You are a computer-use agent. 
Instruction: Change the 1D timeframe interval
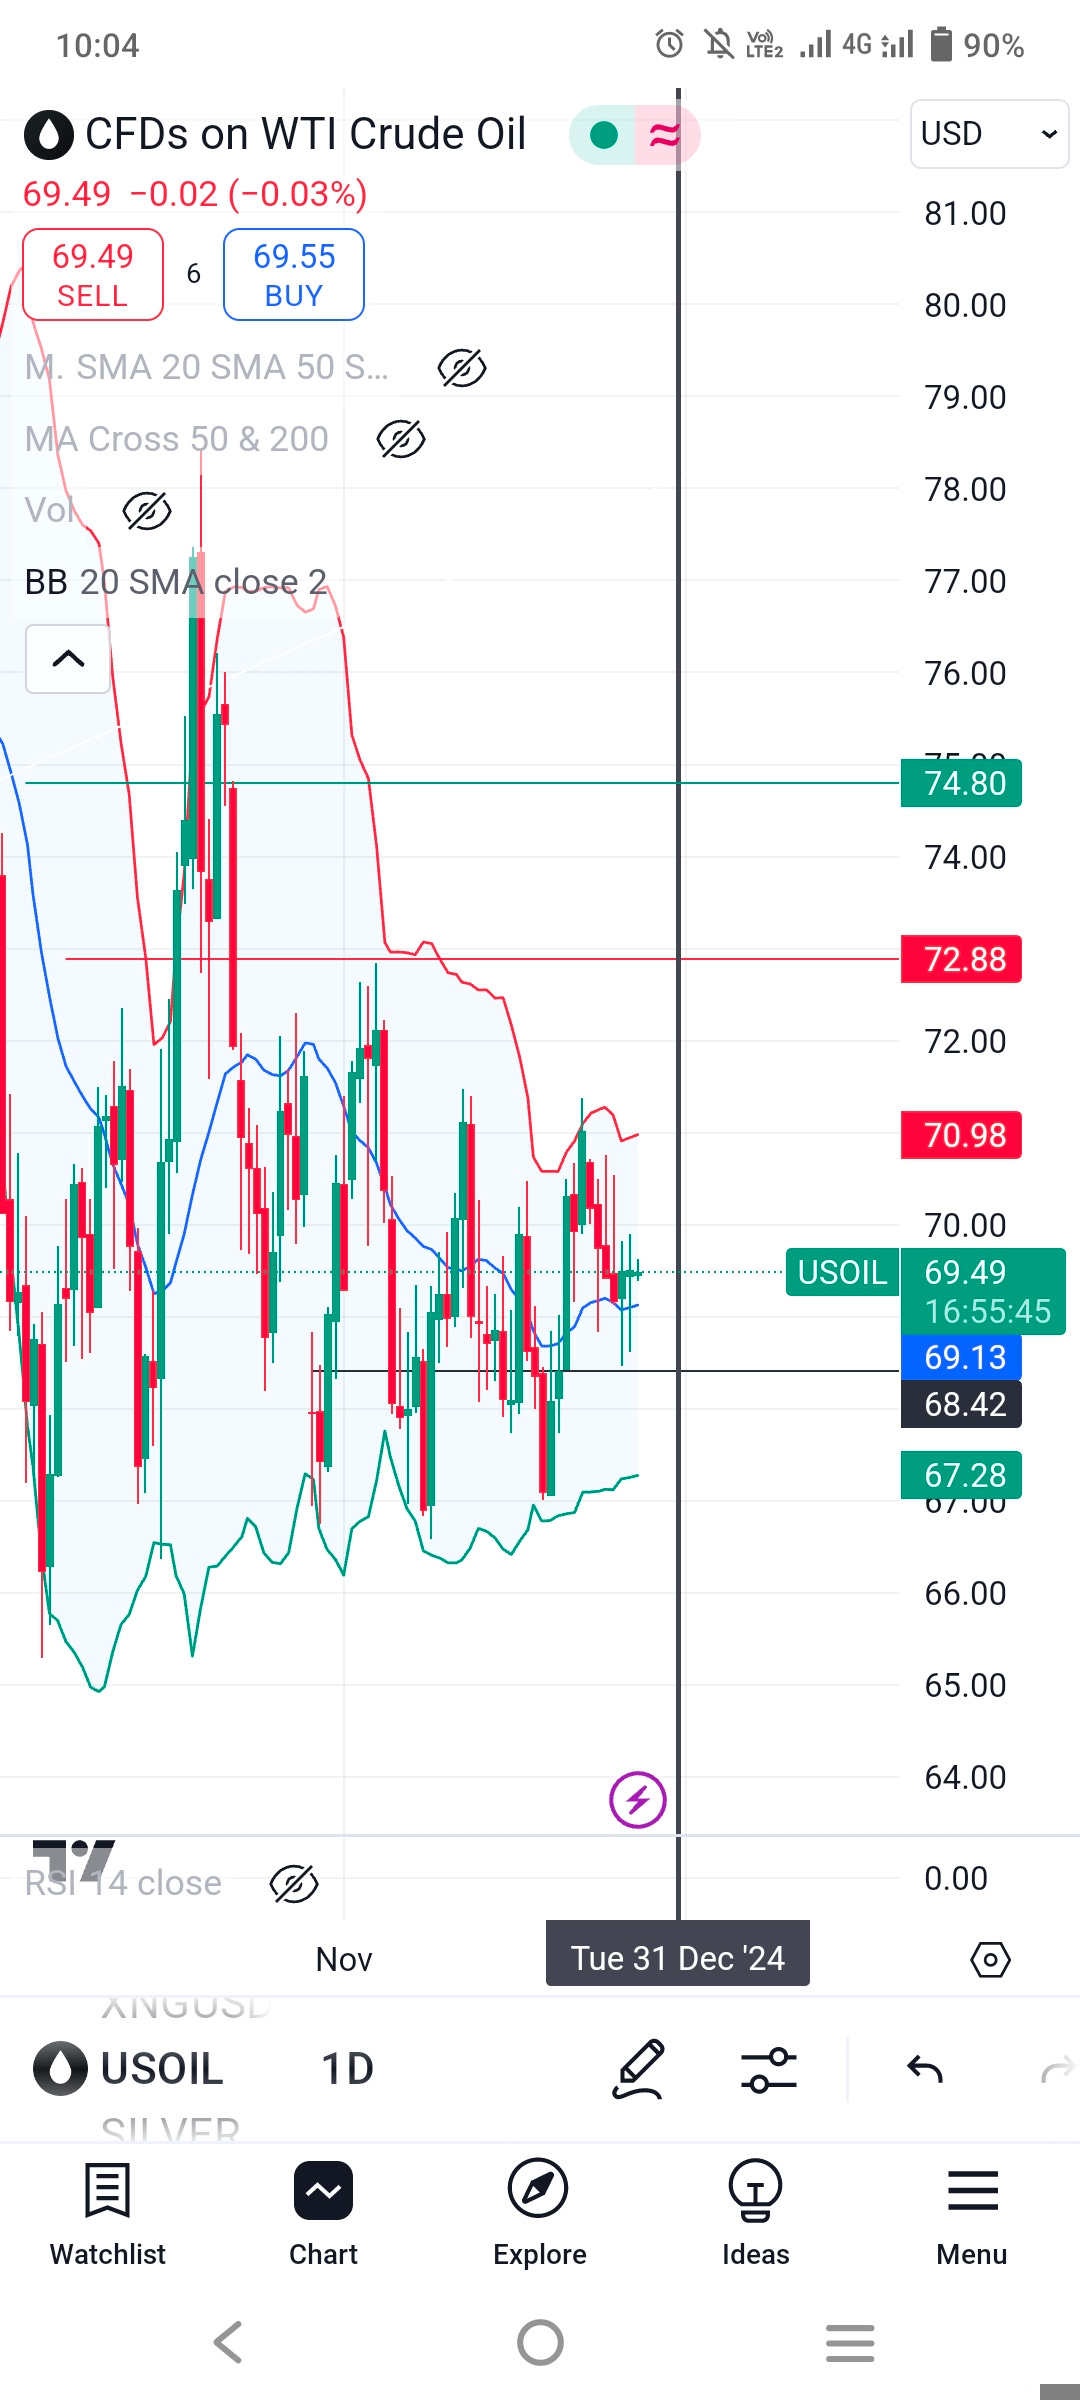click(x=347, y=2069)
